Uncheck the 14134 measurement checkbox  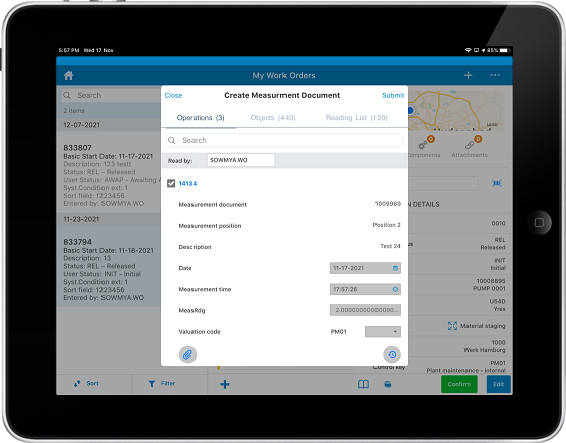[x=171, y=183]
